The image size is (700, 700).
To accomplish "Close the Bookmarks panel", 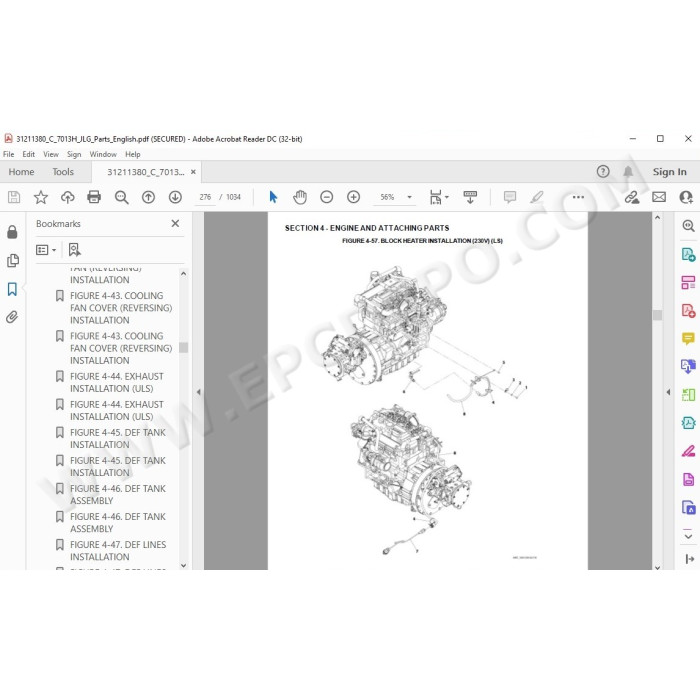I will 175,223.
